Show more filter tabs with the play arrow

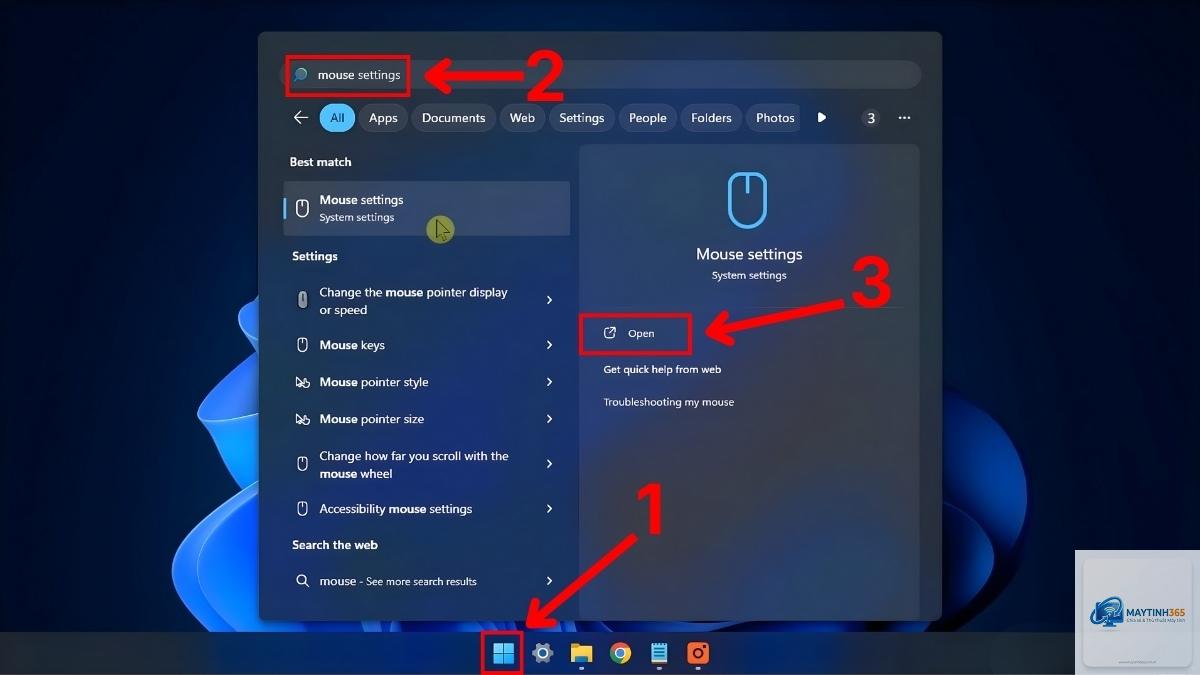point(821,118)
